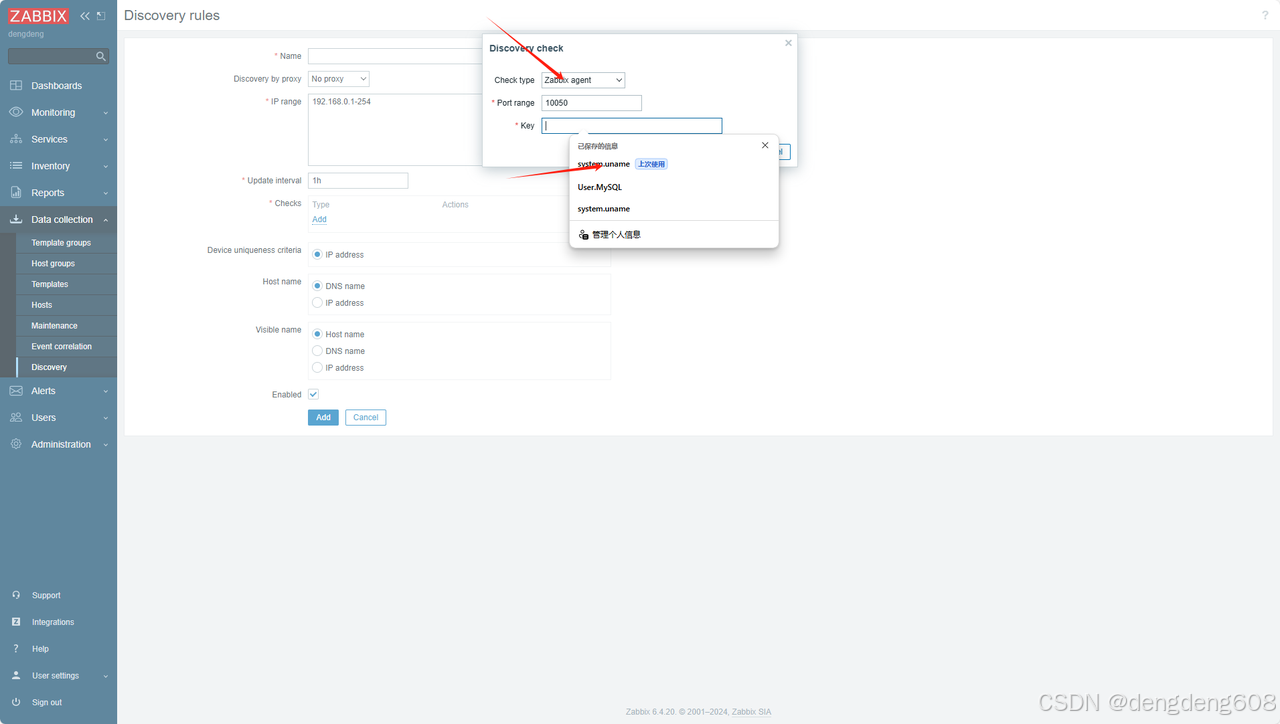Click the Add link under Checks
The height and width of the screenshot is (724, 1280).
click(x=319, y=219)
